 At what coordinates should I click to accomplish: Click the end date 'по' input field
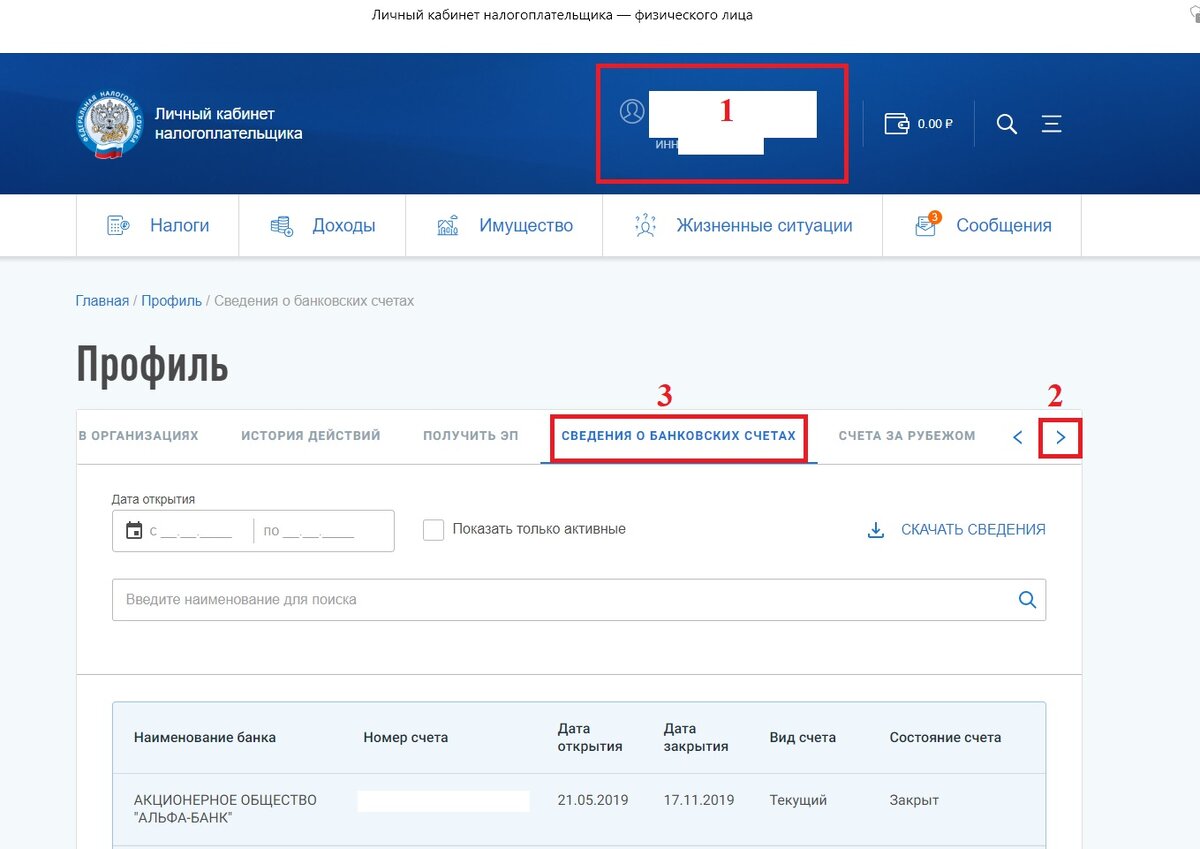coord(310,531)
